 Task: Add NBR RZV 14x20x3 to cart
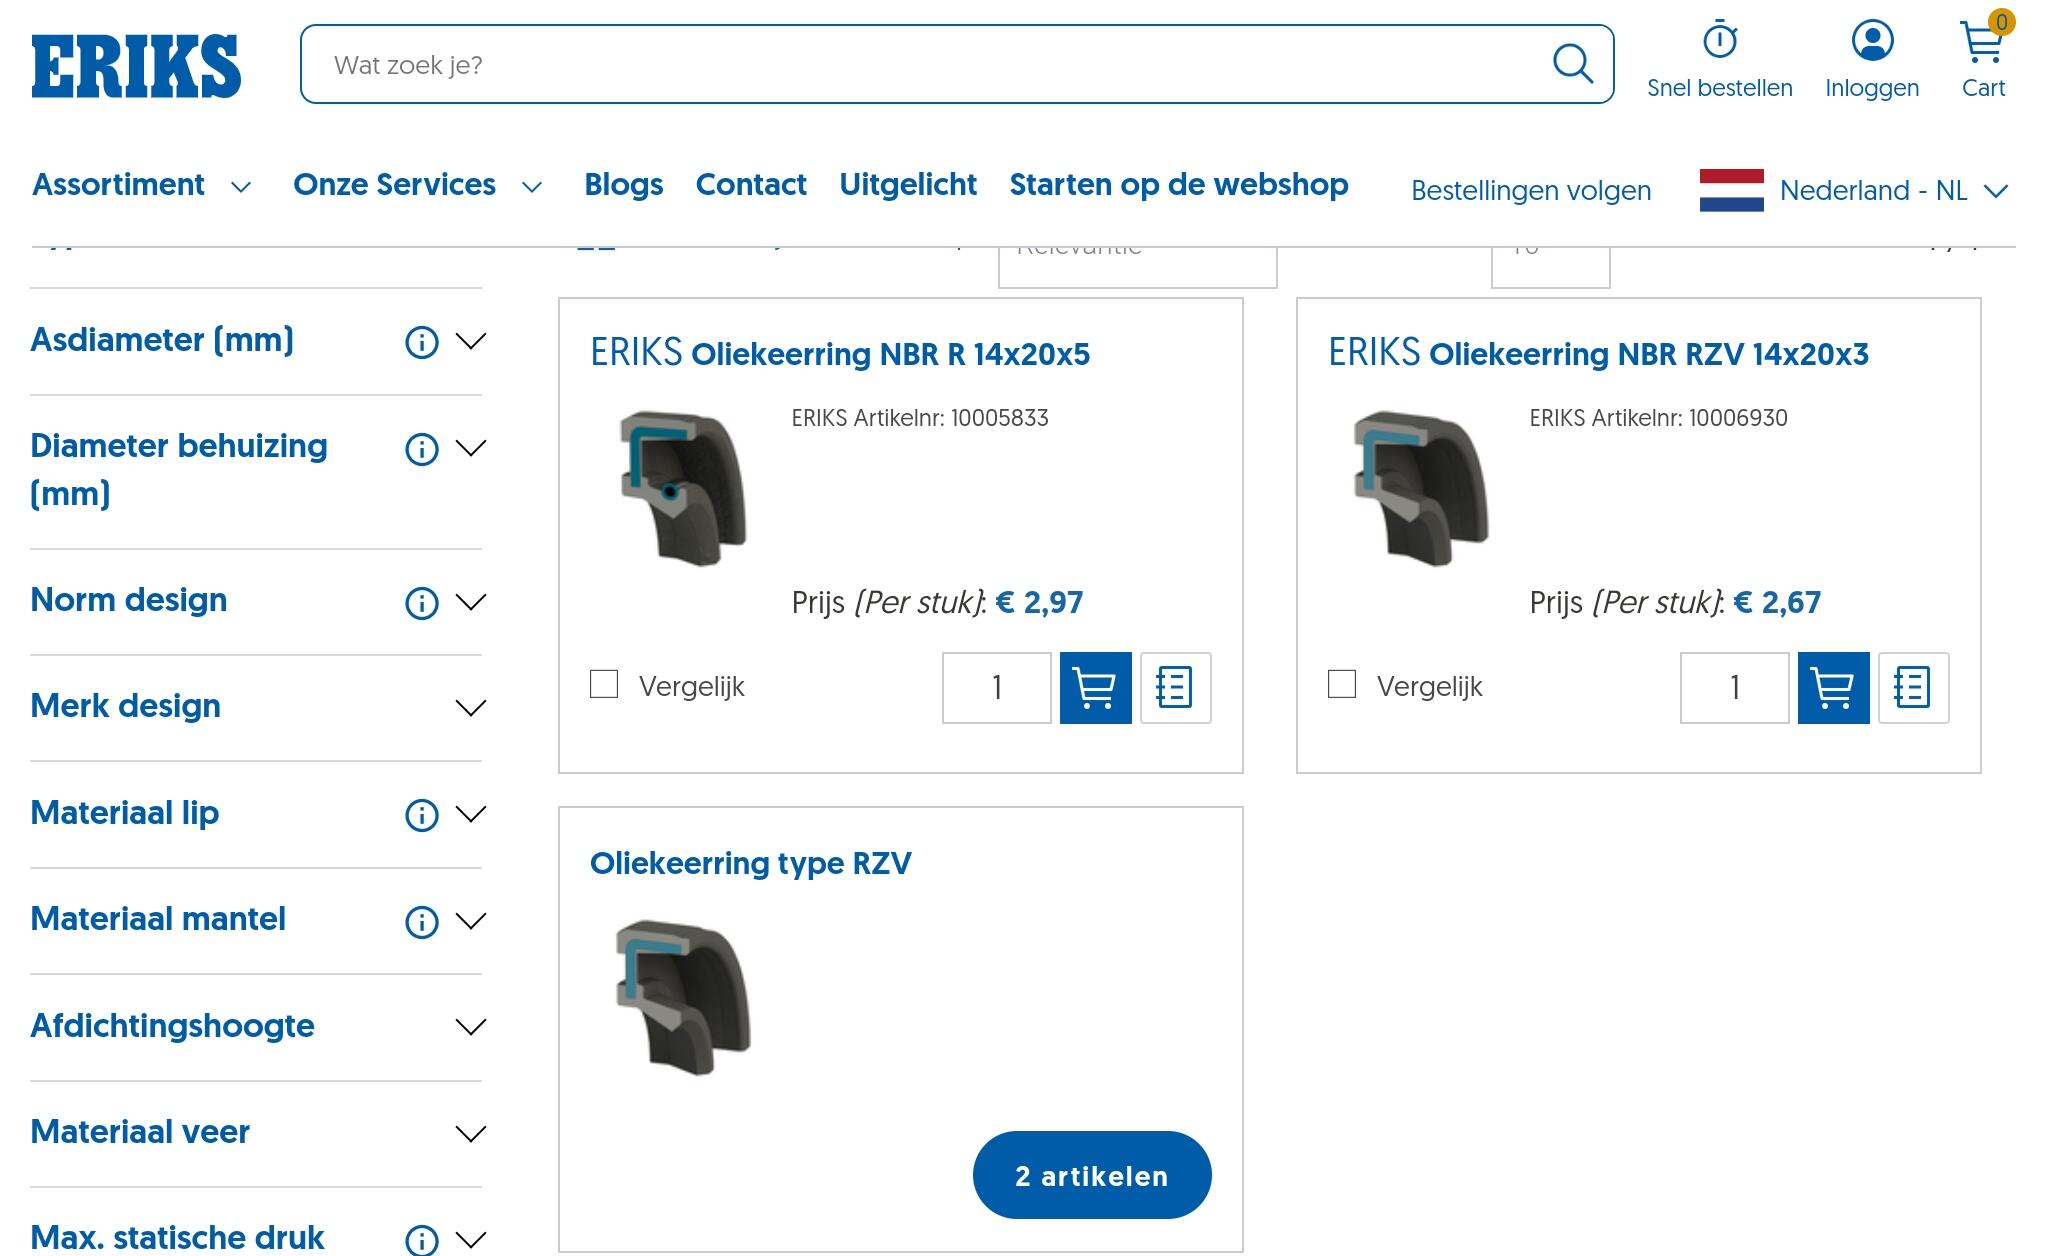pos(1833,688)
